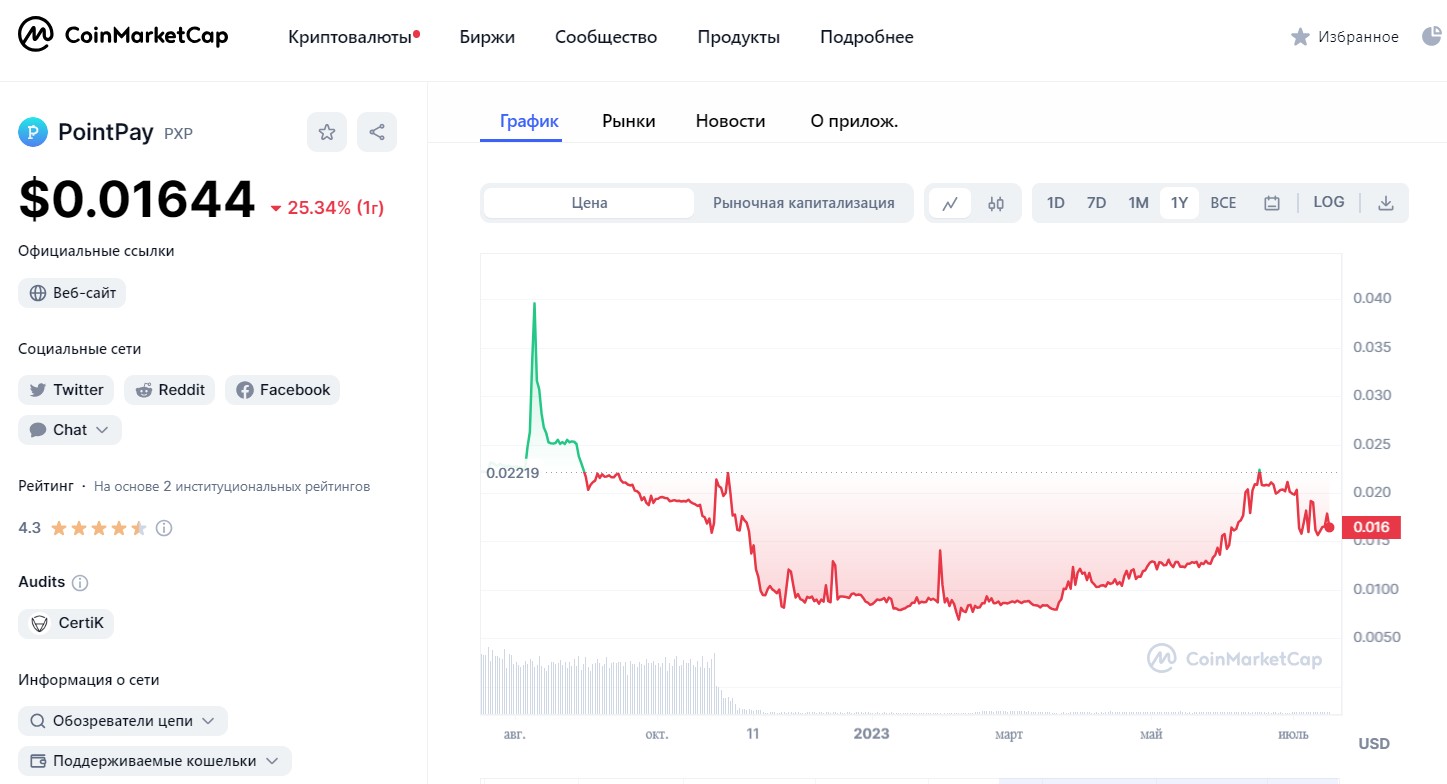
Task: Download chart data icon
Action: coord(1386,203)
